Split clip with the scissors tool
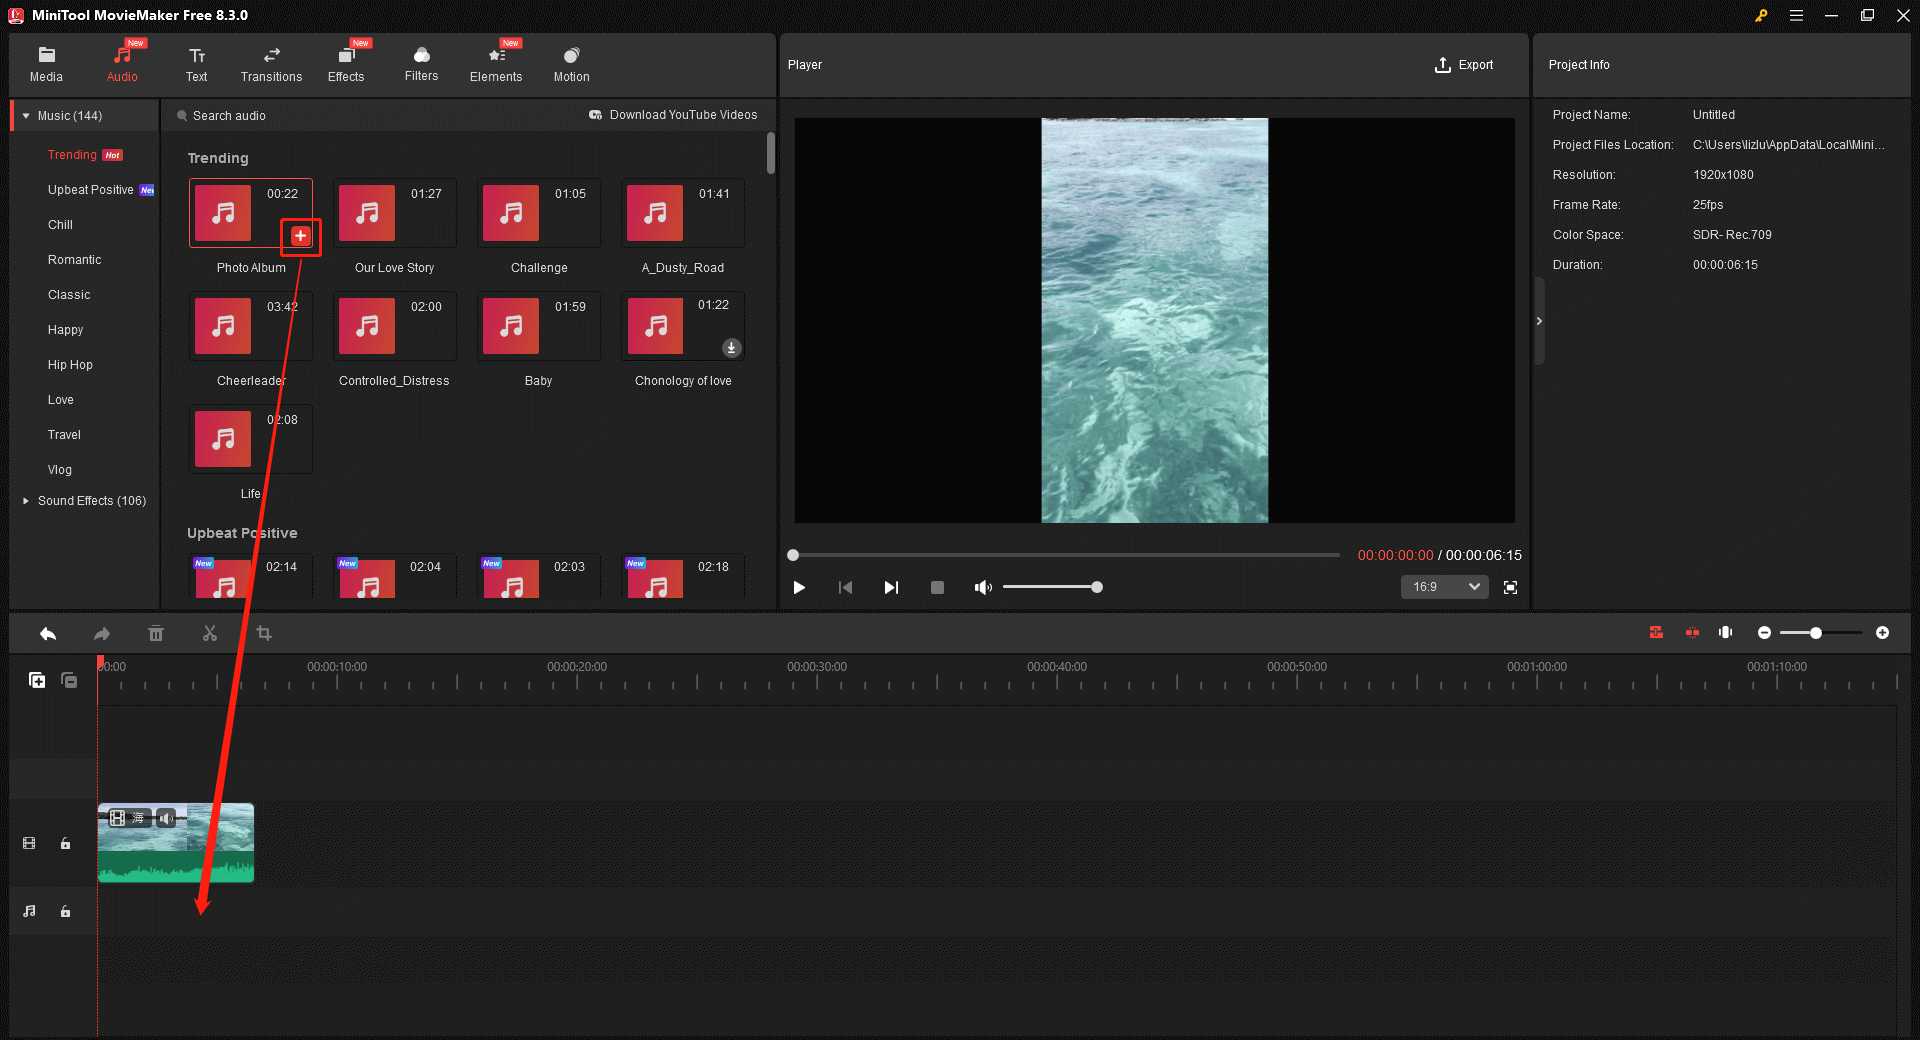This screenshot has width=1920, height=1040. (x=210, y=634)
